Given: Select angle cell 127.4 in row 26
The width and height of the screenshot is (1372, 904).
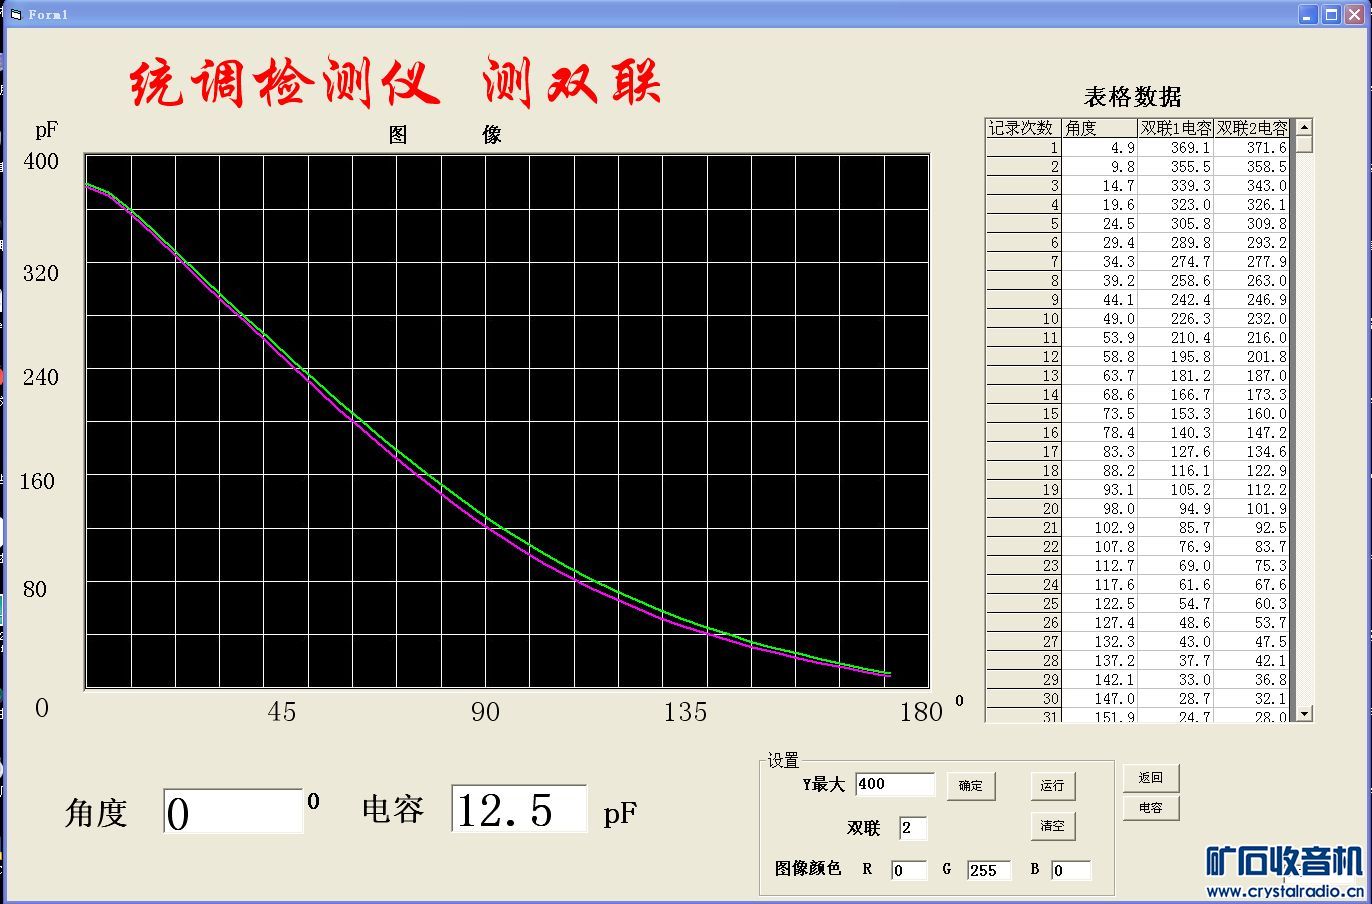Looking at the screenshot, I should click(1099, 623).
